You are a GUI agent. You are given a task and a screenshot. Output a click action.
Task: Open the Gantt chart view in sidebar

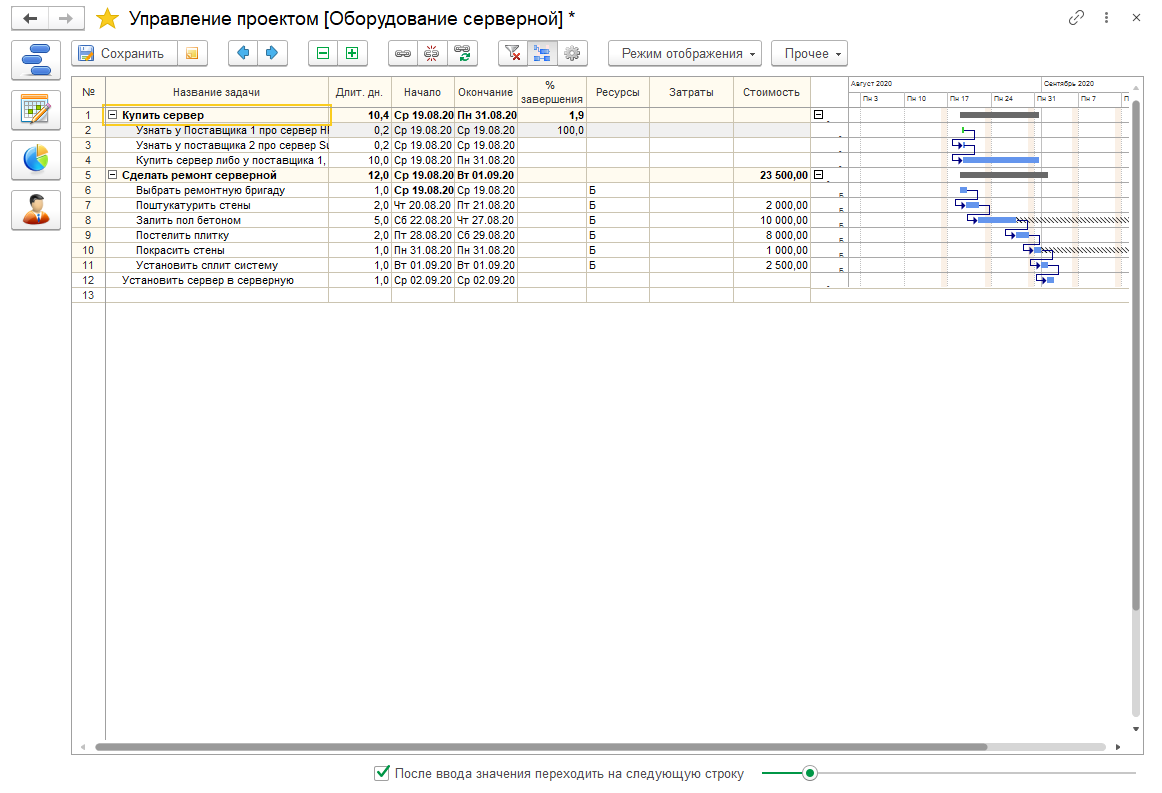click(36, 60)
